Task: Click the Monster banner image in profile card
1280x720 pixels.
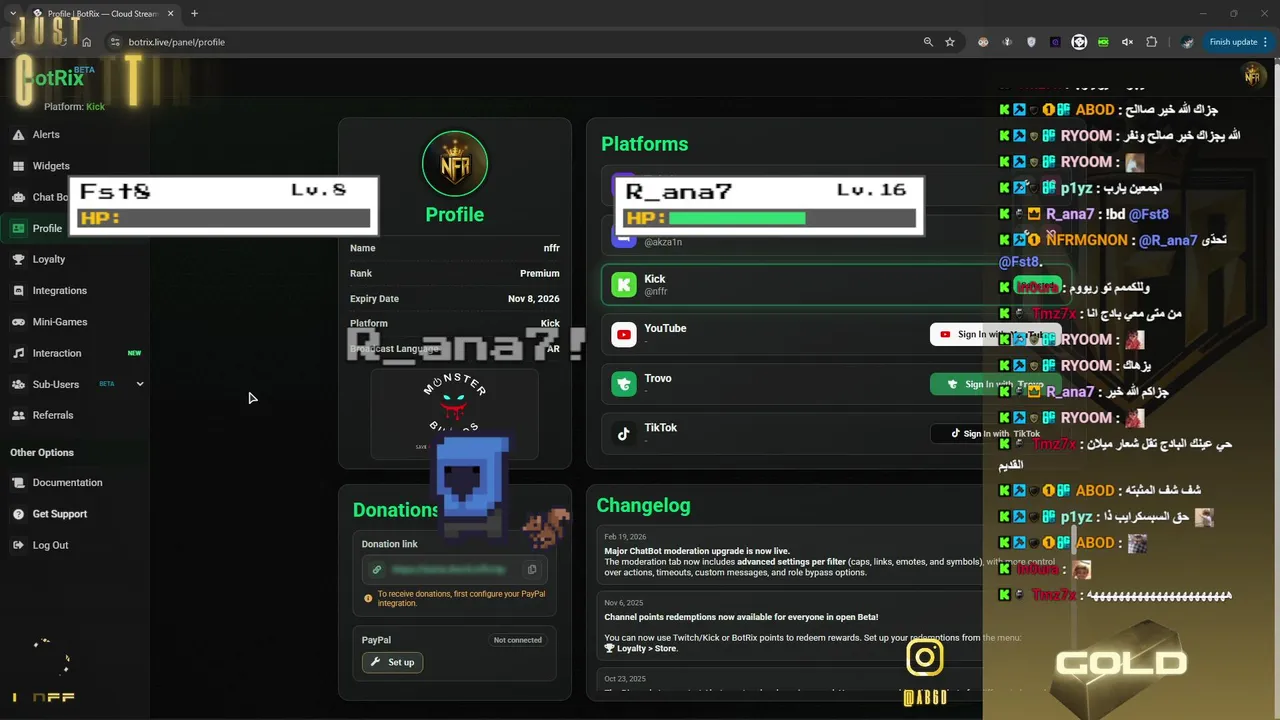Action: click(x=455, y=414)
